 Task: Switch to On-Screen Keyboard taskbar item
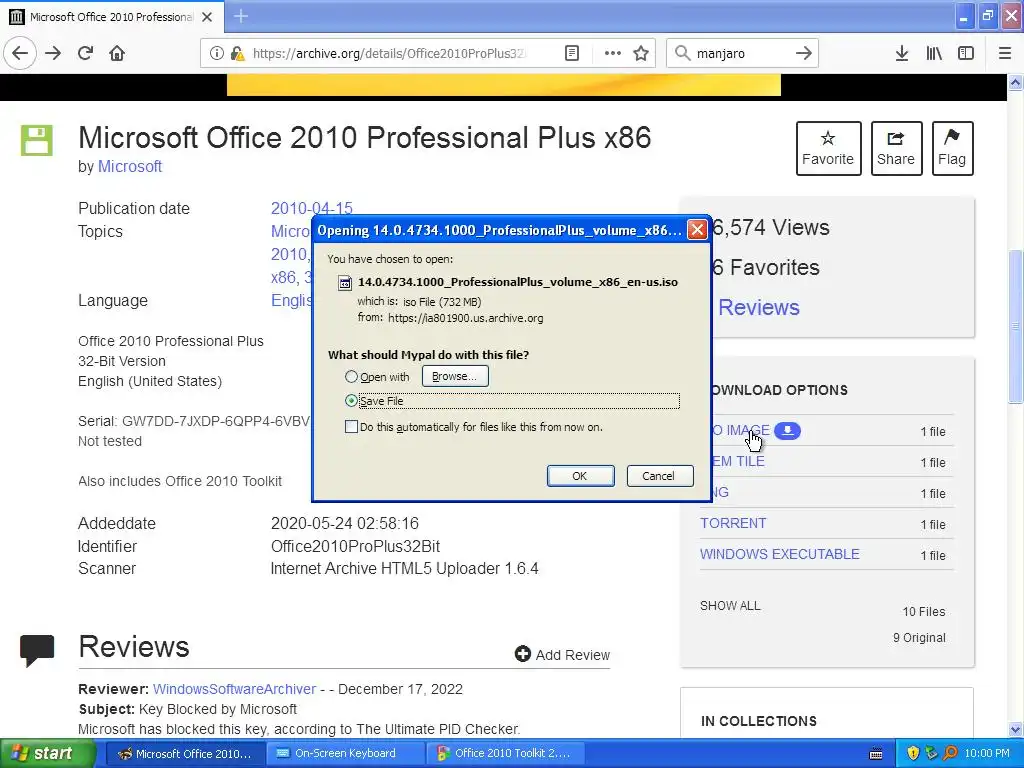(345, 754)
